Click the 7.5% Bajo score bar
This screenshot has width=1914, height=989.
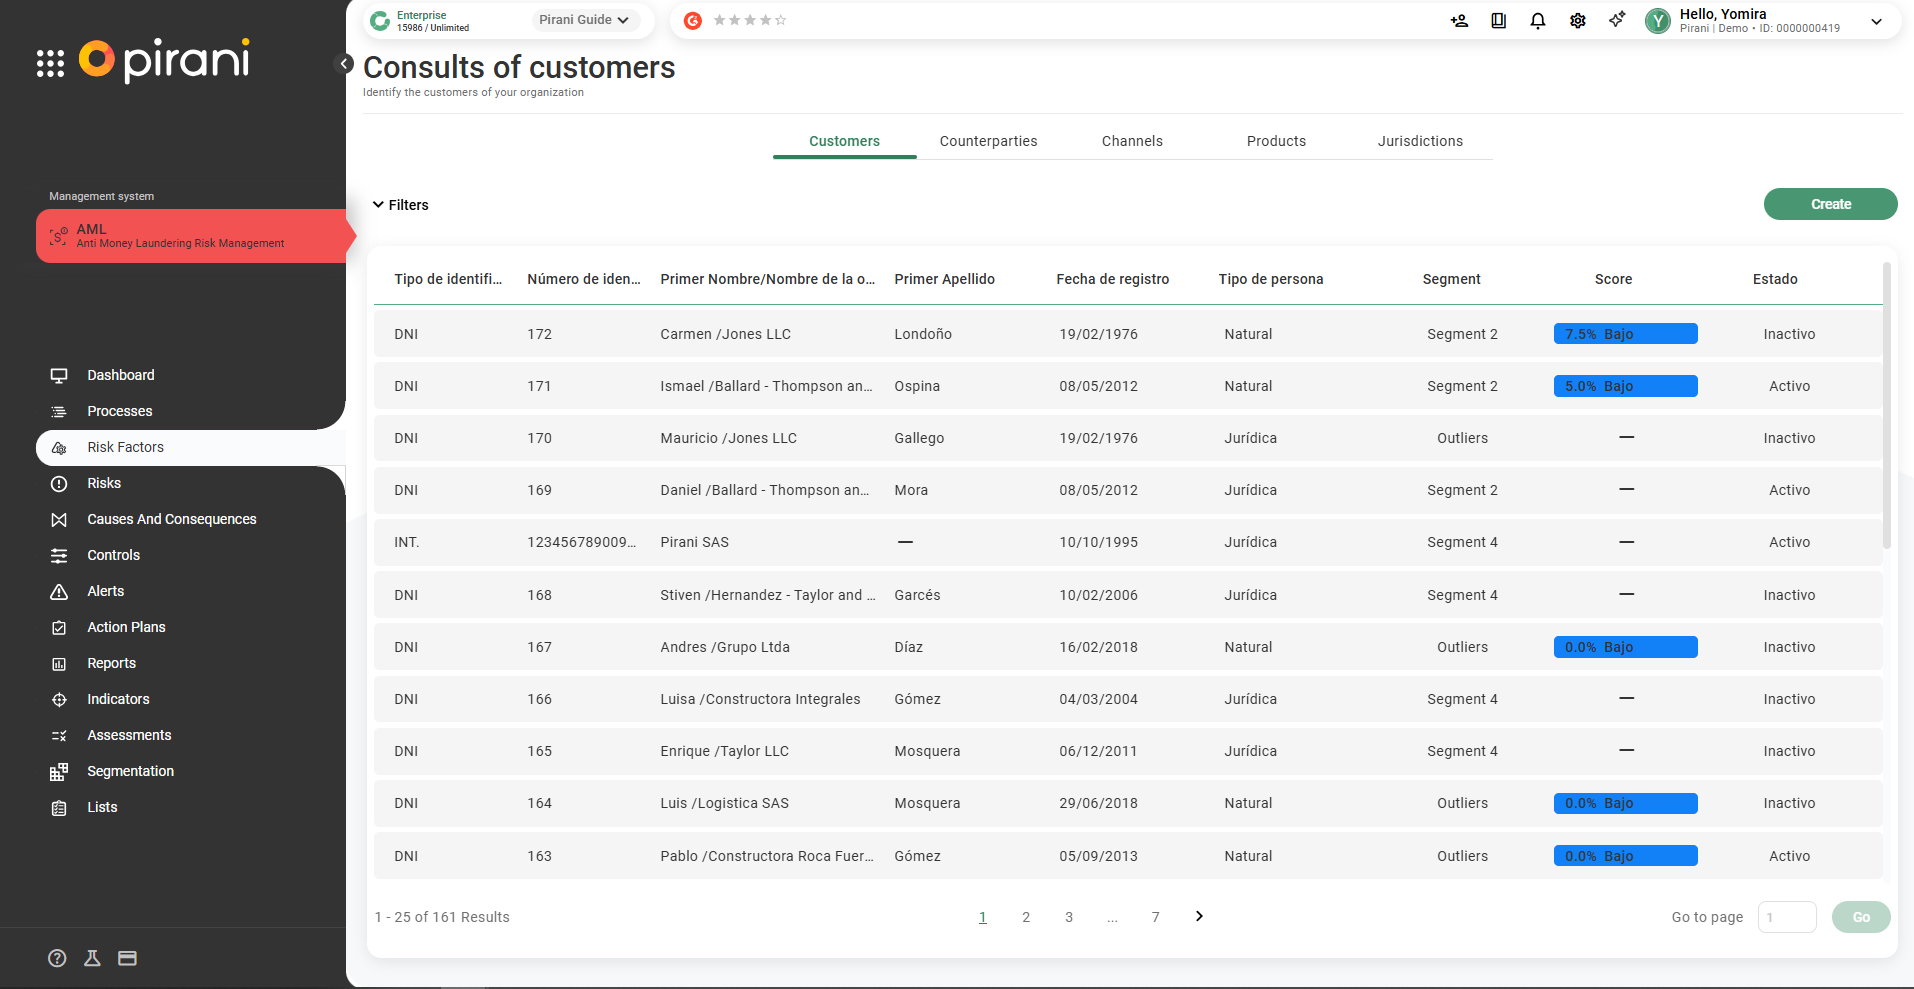pos(1625,334)
